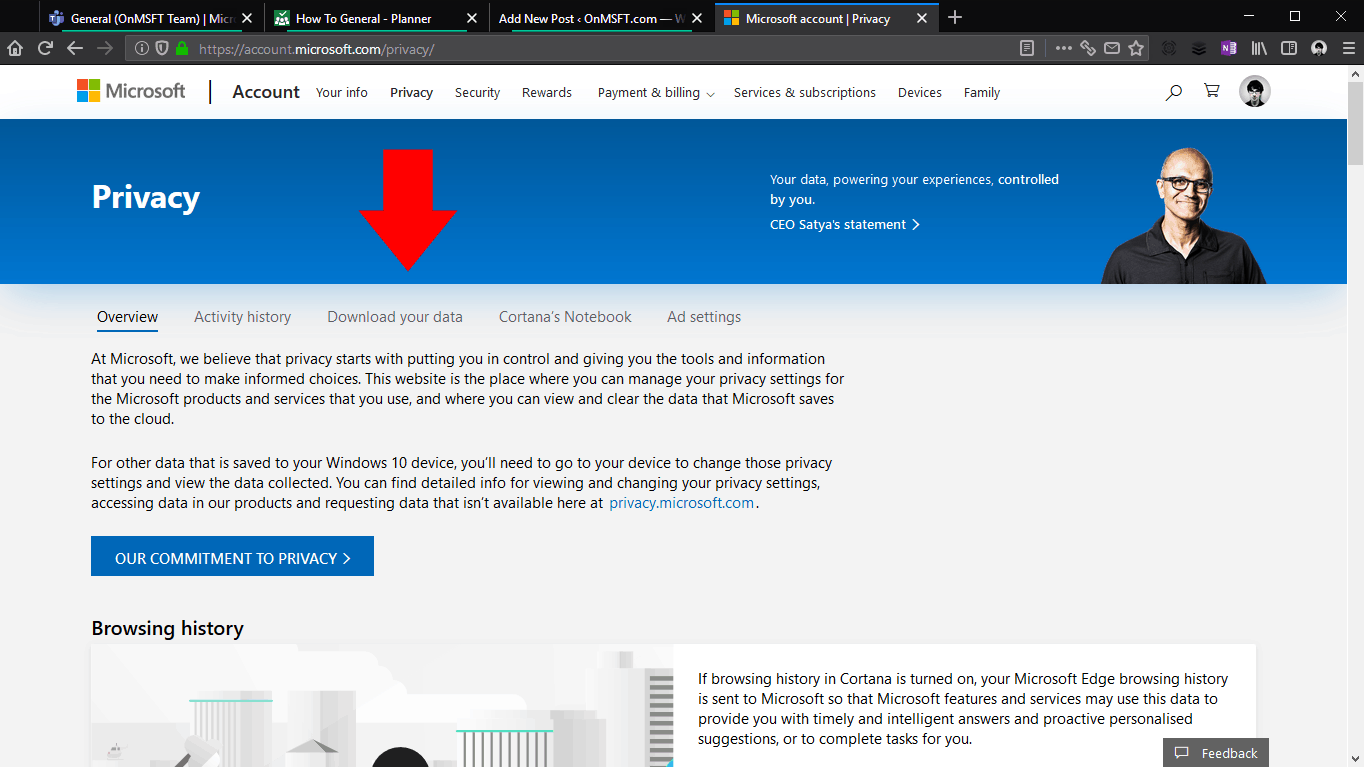The image size is (1364, 767).
Task: Open the OneNote Clipper extension
Action: click(x=1229, y=48)
